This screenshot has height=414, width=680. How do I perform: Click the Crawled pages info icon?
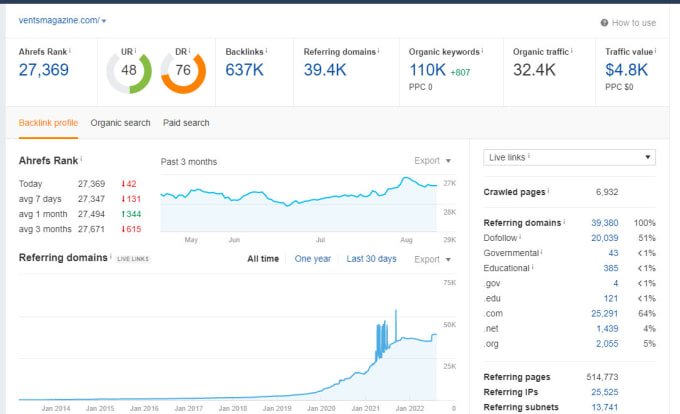pos(549,191)
